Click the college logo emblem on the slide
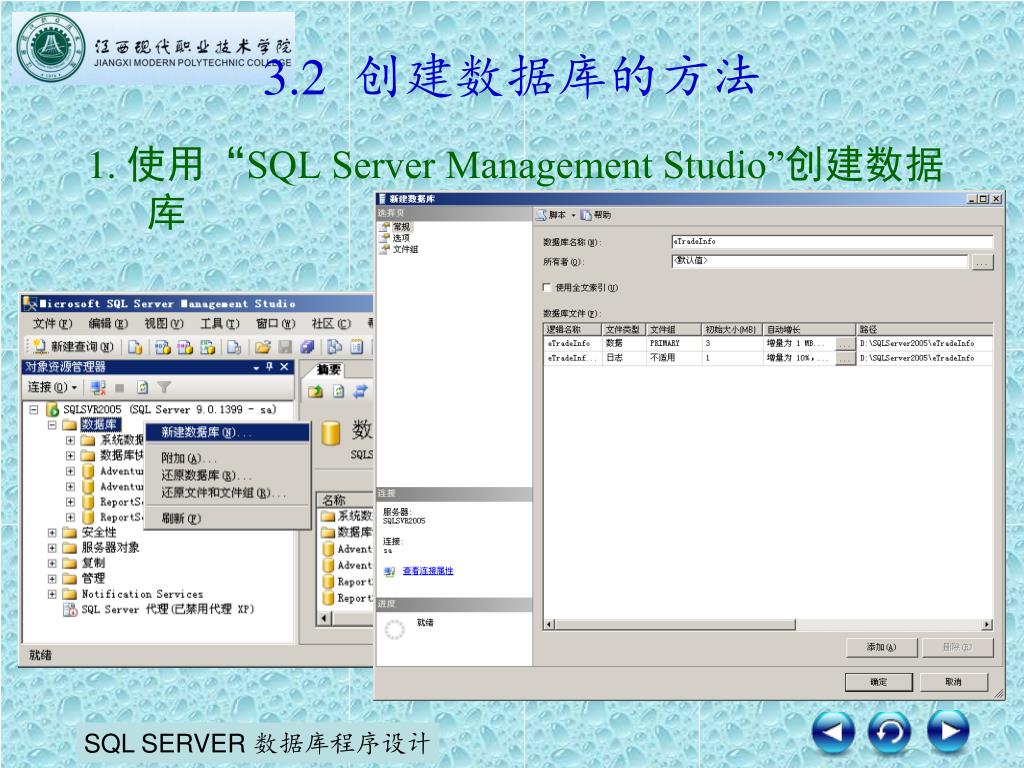Image resolution: width=1024 pixels, height=768 pixels. (51, 47)
